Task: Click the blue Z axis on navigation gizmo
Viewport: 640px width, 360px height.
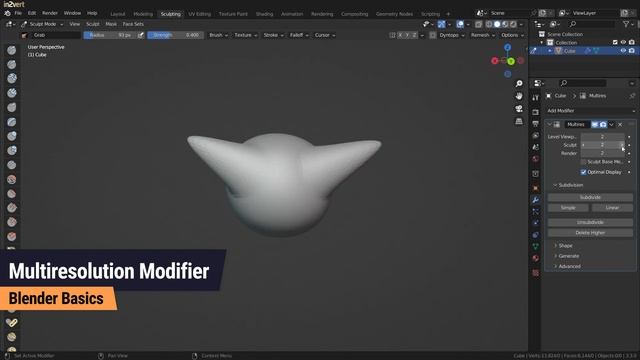Action: [x=507, y=48]
